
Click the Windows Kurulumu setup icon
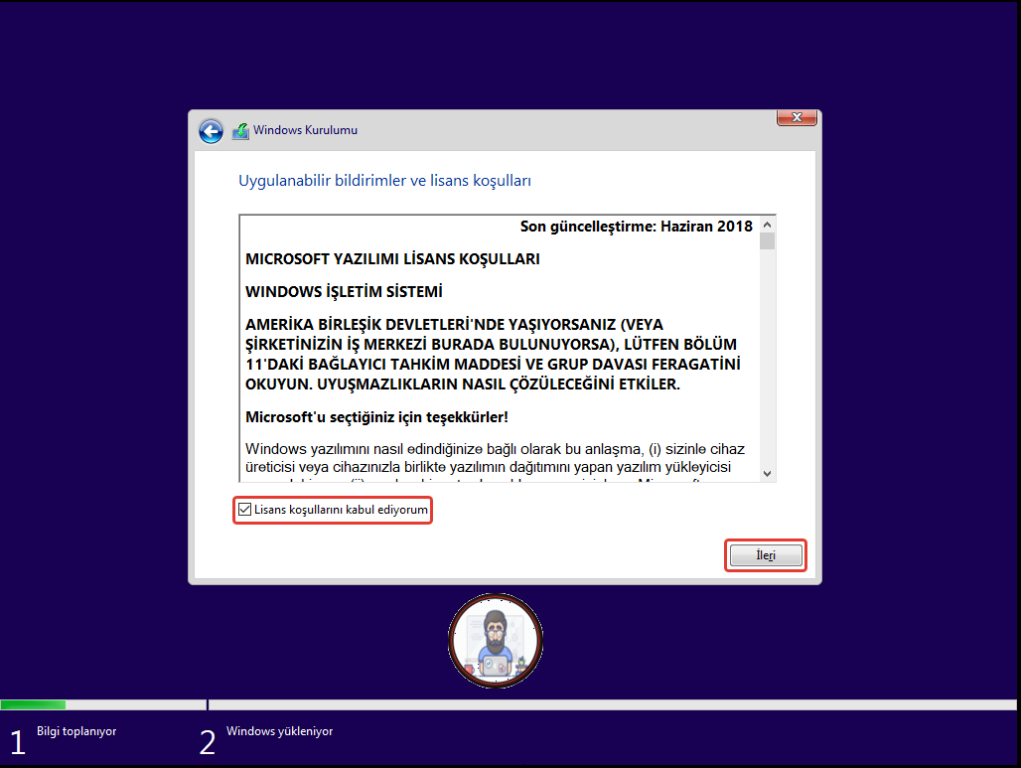(x=240, y=131)
